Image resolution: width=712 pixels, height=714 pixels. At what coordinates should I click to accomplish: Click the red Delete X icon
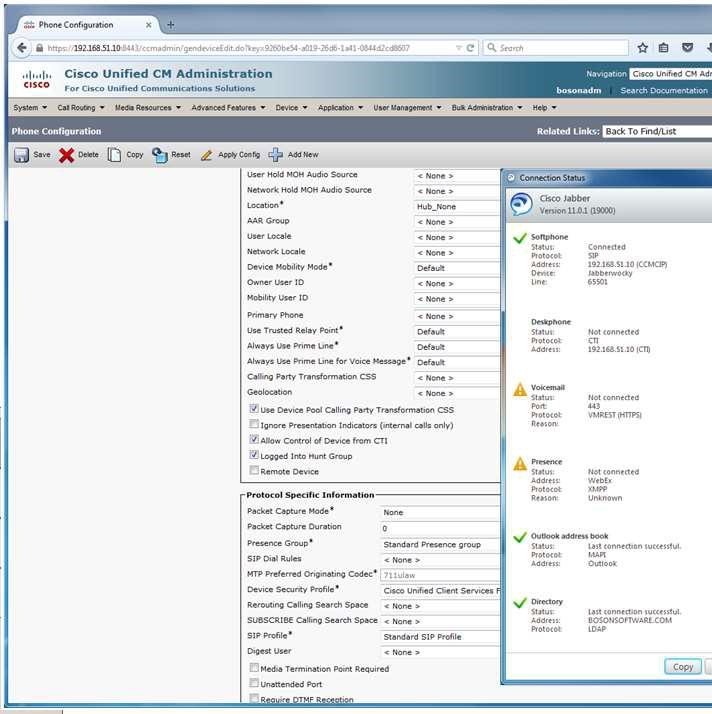[66, 155]
